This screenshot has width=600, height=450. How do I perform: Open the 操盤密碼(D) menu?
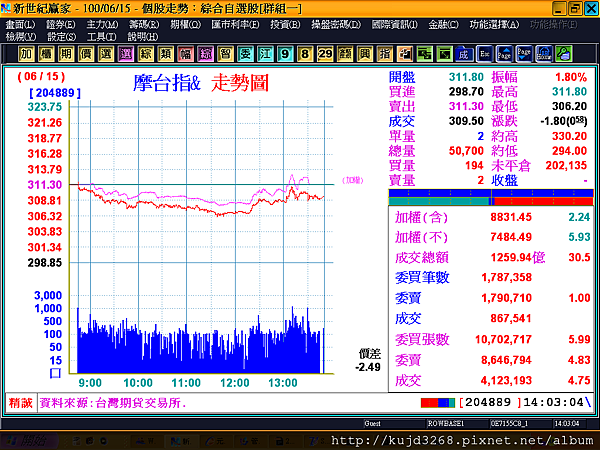coord(336,24)
